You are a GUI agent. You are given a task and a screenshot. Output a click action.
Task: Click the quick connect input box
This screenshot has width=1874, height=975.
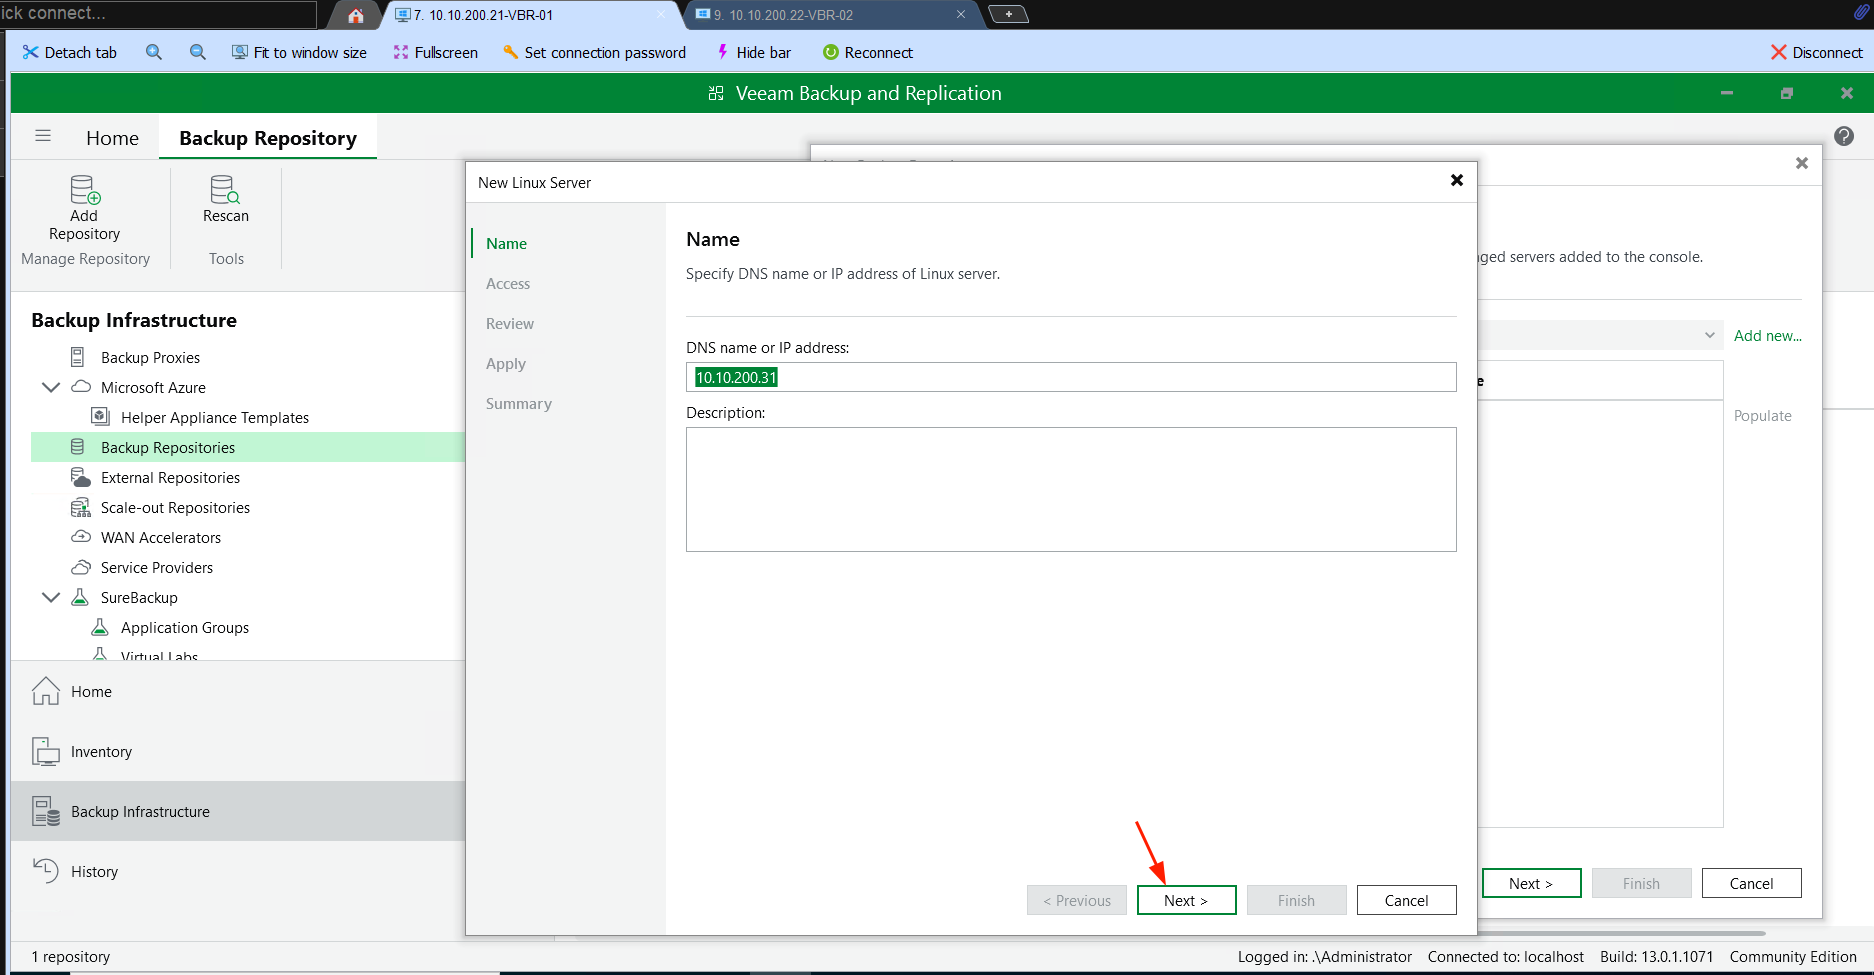pos(158,14)
